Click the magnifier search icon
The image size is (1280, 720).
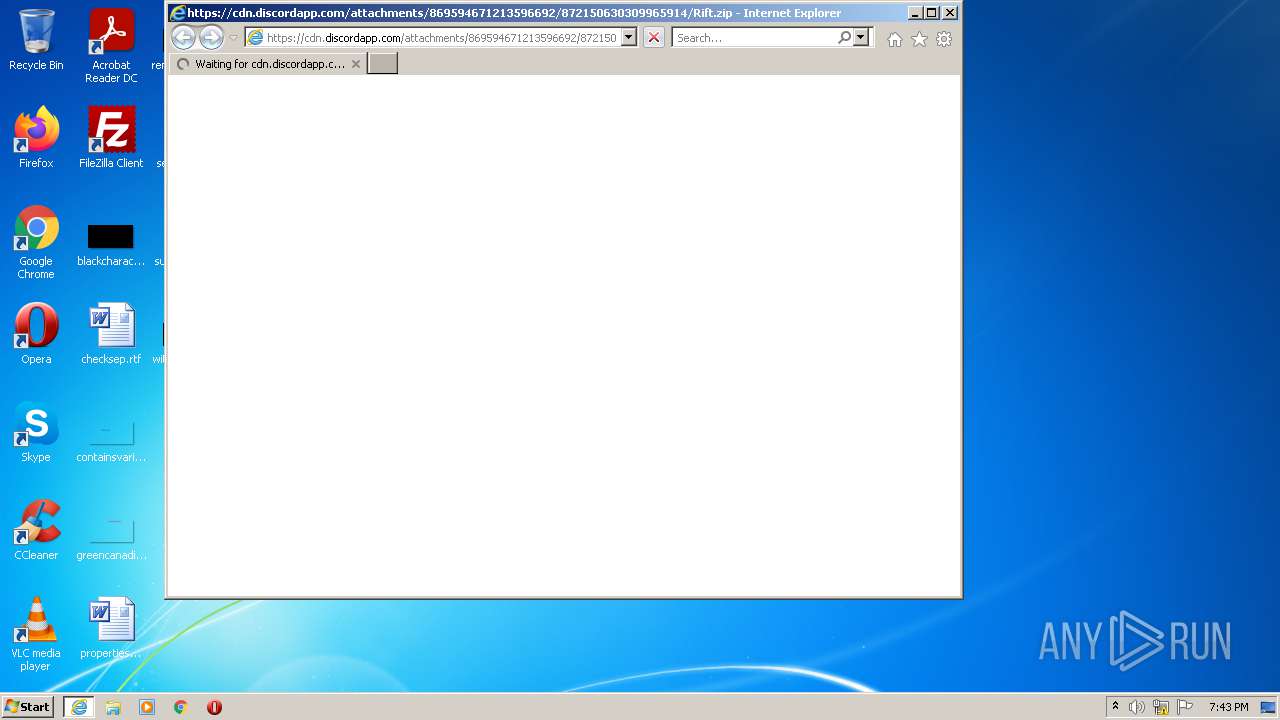(845, 38)
